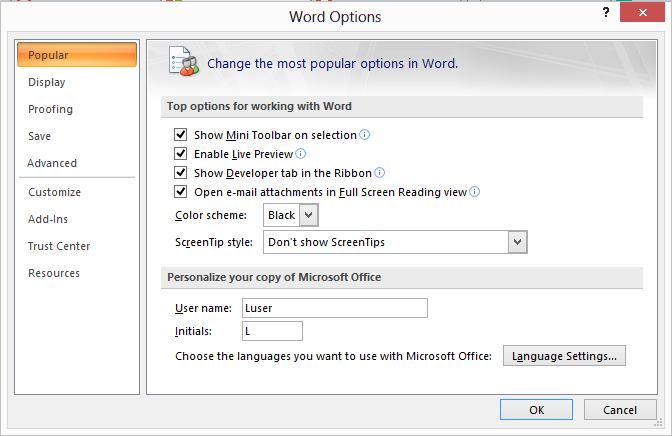This screenshot has width=672, height=436.
Task: Click into the User name field
Action: coord(335,308)
